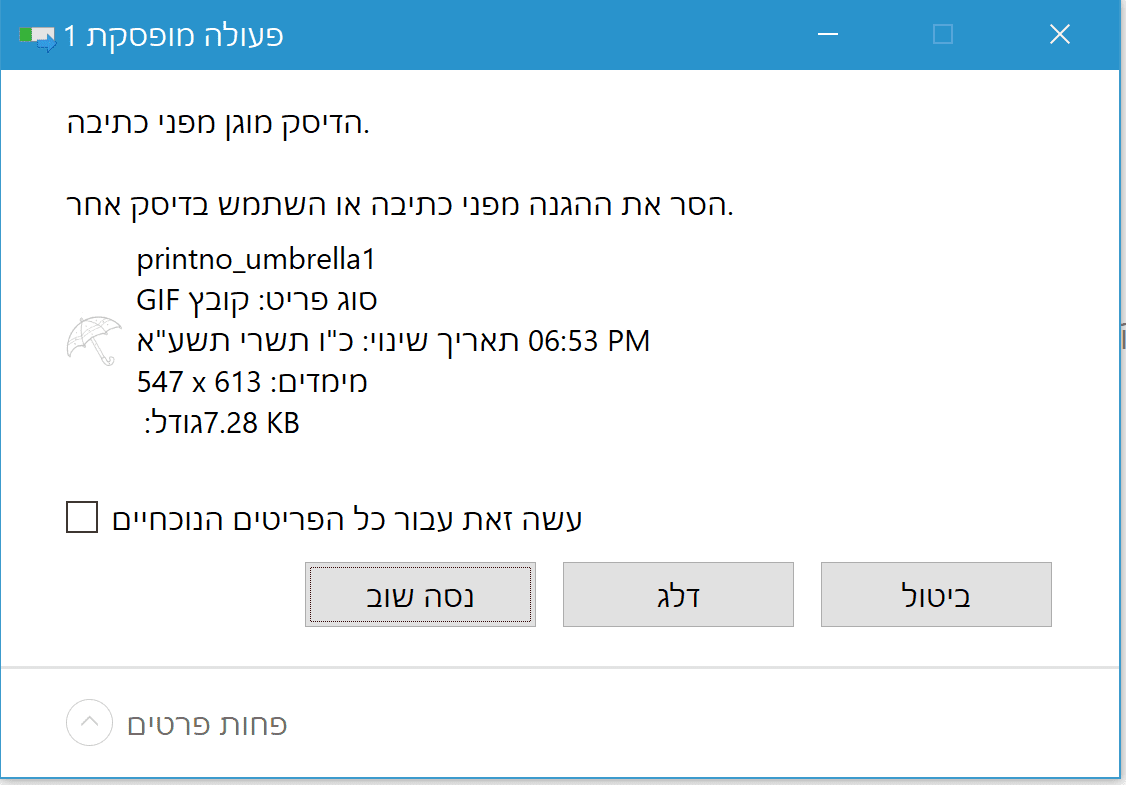Click the dimensions line 547 x 613
The height and width of the screenshot is (785, 1126).
point(252,382)
